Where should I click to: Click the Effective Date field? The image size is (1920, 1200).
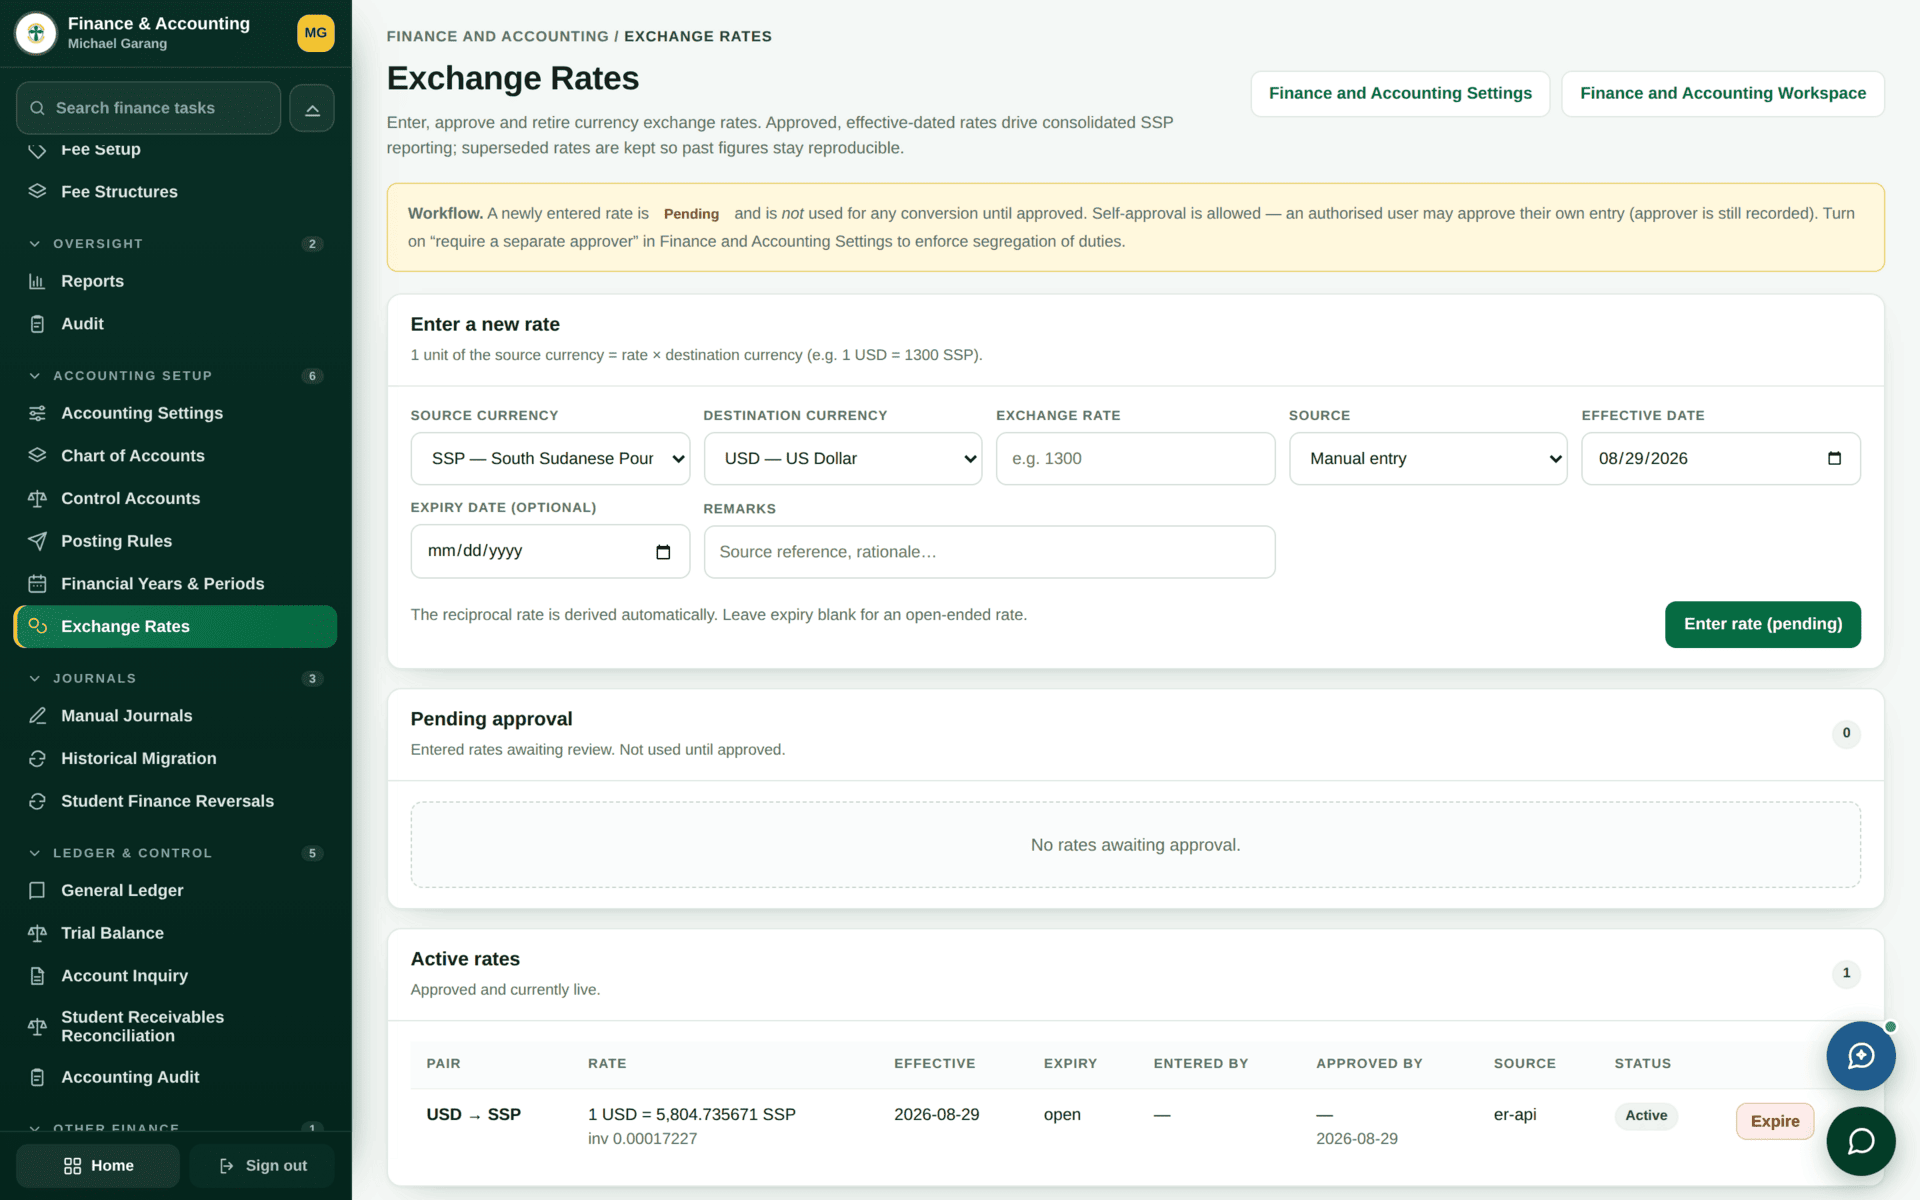(1720, 459)
